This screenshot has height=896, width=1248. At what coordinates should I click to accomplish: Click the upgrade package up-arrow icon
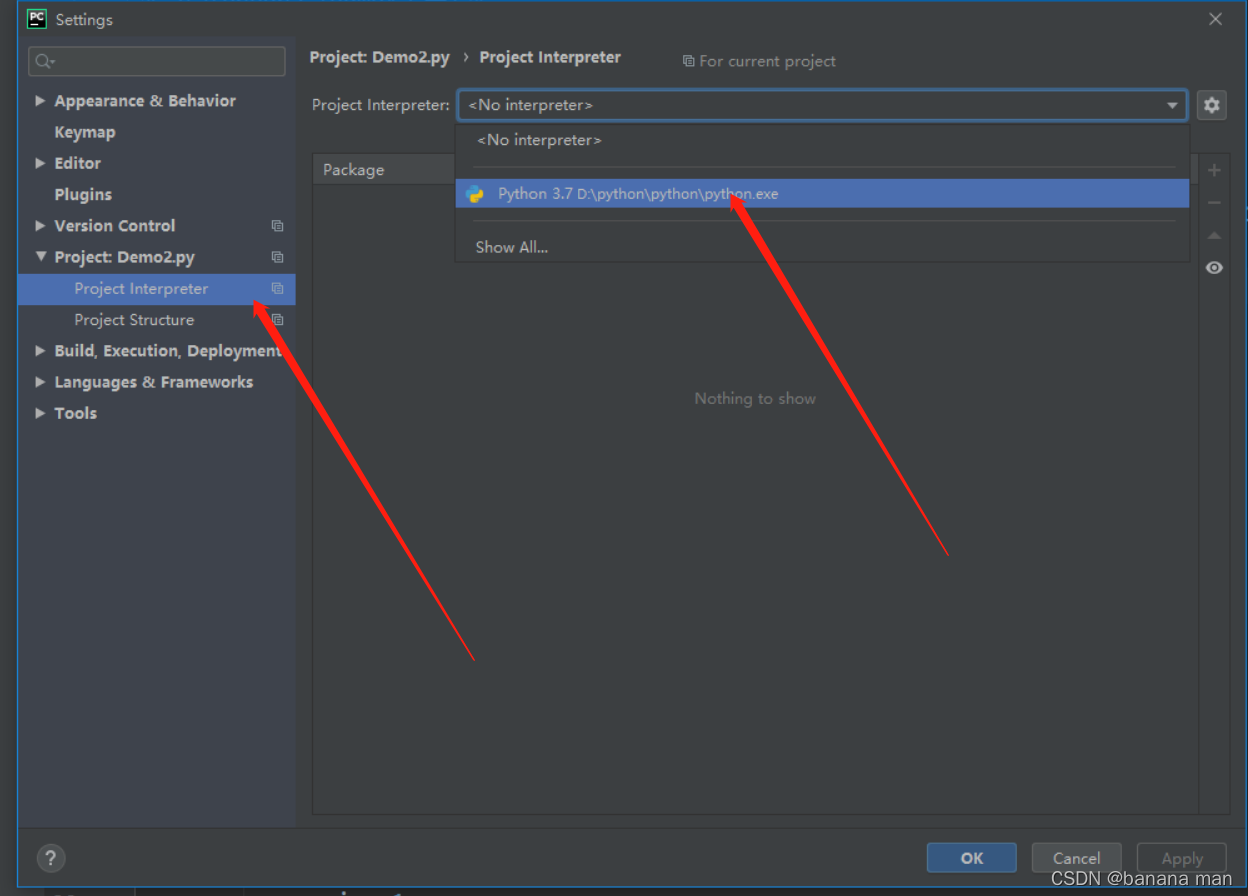pos(1214,236)
